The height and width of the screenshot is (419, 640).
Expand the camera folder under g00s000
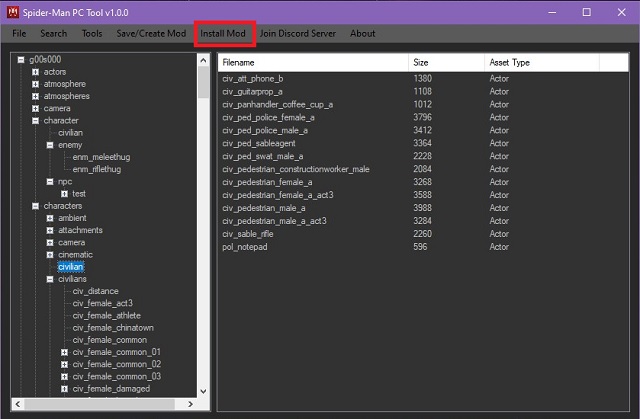click(36, 109)
